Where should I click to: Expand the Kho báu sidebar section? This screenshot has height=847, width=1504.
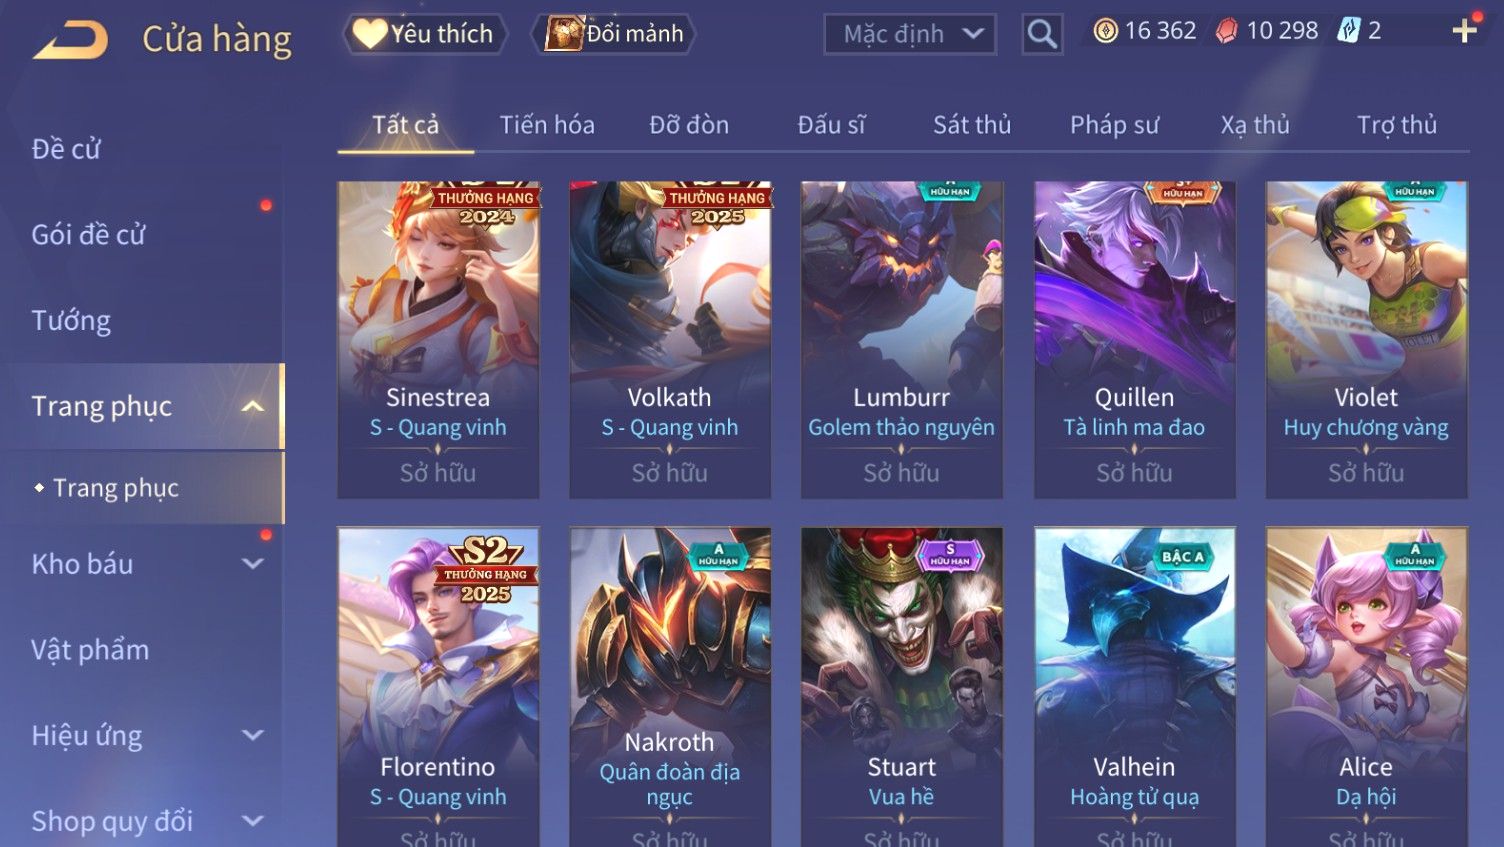[x=253, y=564]
